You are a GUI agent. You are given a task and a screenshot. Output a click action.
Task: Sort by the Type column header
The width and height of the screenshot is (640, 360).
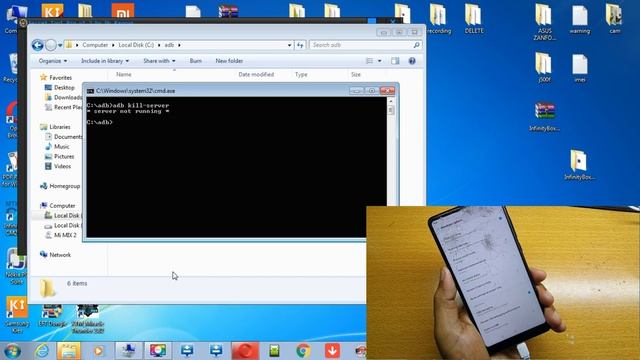pos(301,74)
